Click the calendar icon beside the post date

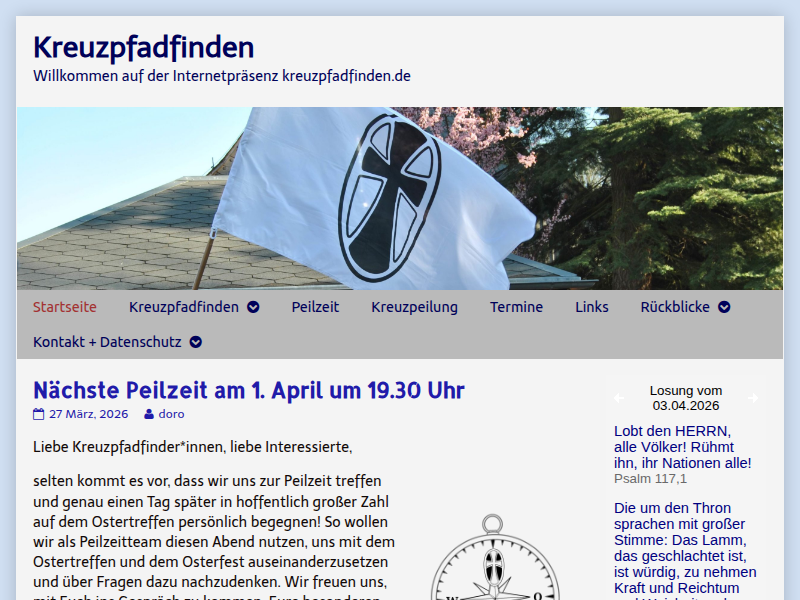tap(39, 414)
